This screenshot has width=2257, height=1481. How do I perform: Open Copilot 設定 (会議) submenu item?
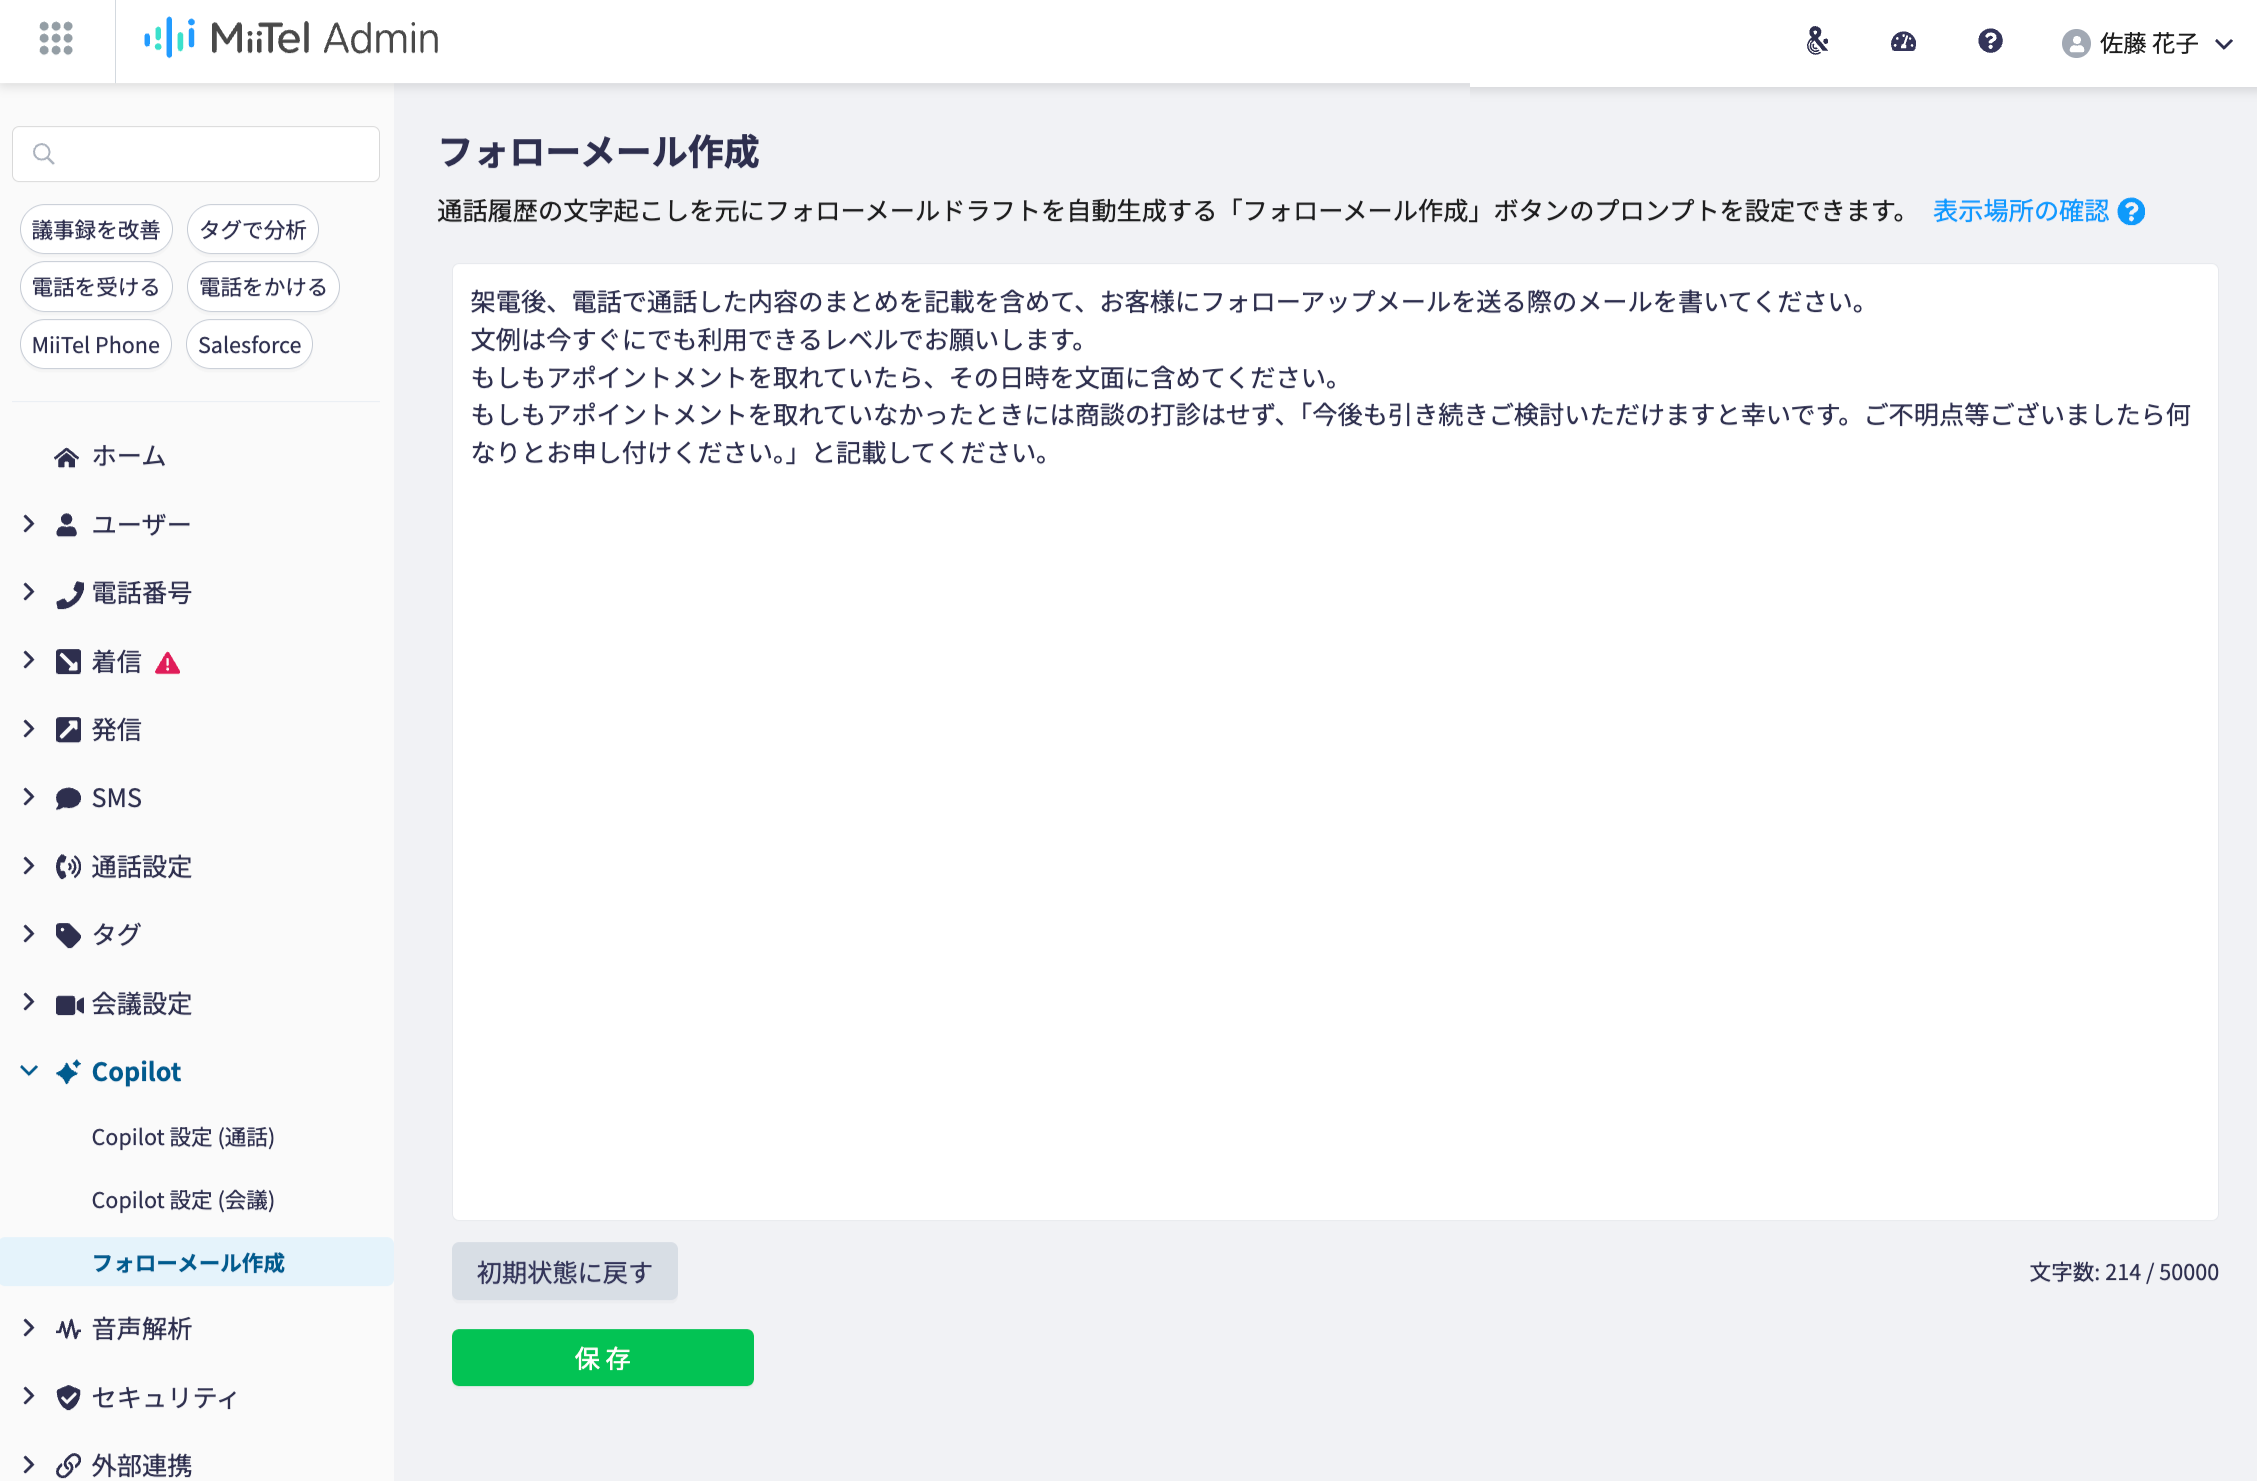tap(183, 1200)
